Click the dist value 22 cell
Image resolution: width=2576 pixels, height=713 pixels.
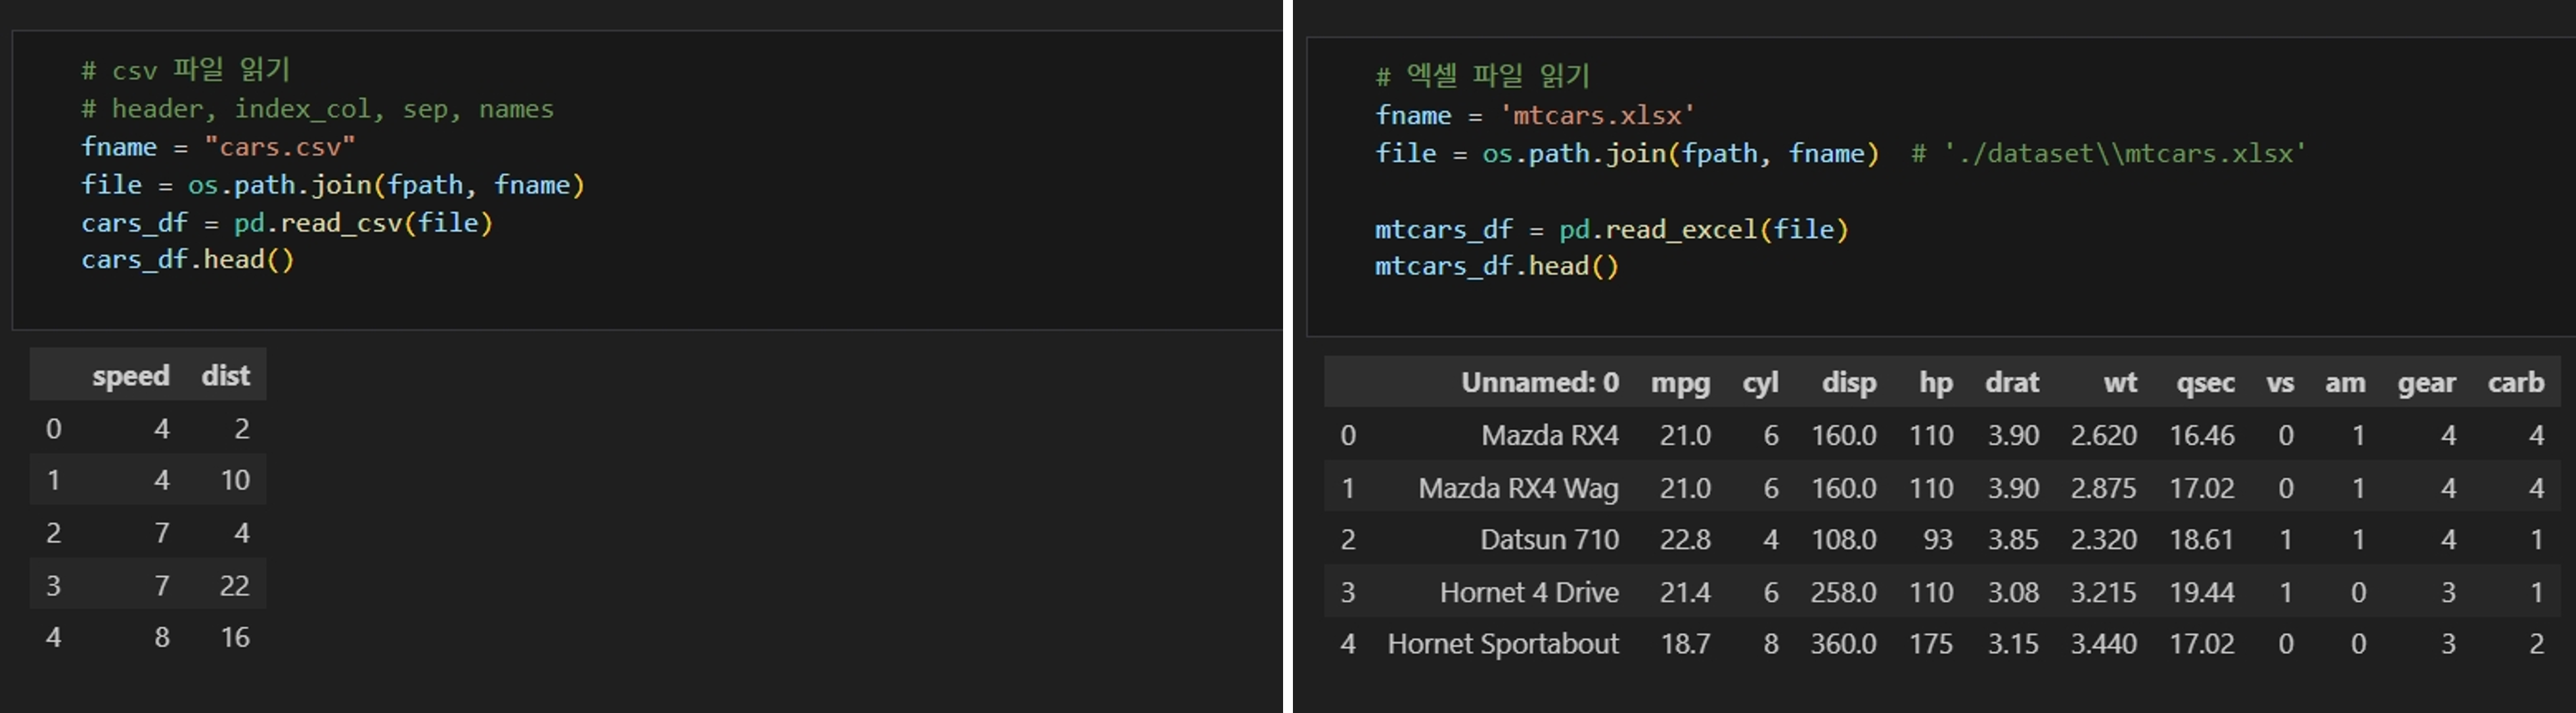(235, 586)
